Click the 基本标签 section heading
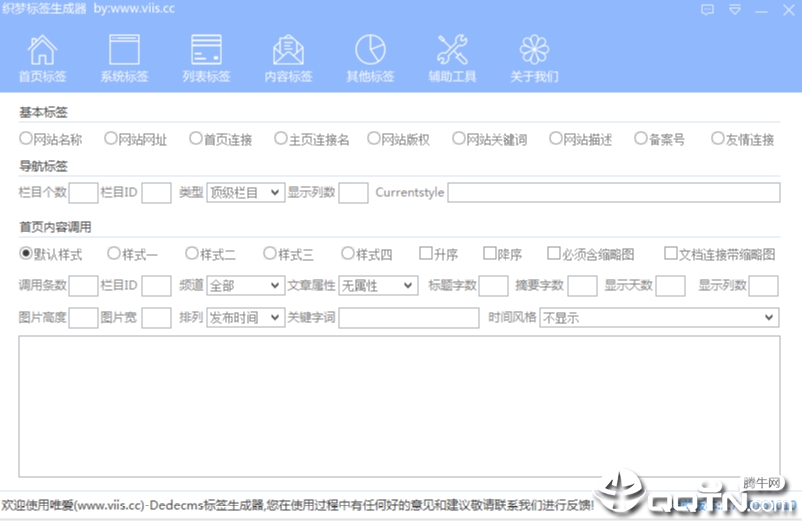The width and height of the screenshot is (802, 521). (43, 112)
